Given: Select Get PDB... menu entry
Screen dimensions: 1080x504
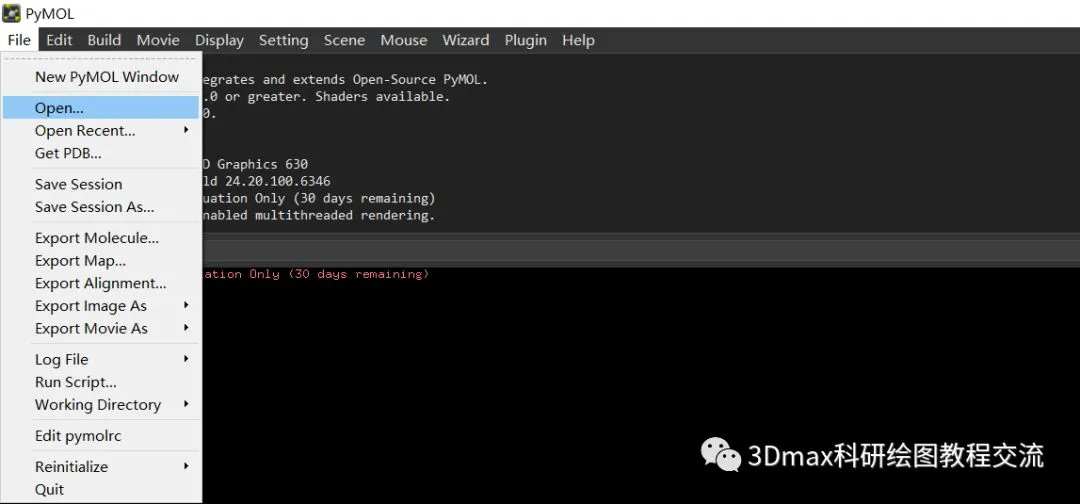Looking at the screenshot, I should 101,153.
